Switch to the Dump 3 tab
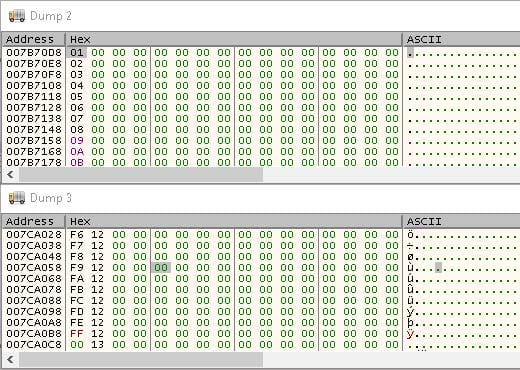The height and width of the screenshot is (370, 520). 51,198
